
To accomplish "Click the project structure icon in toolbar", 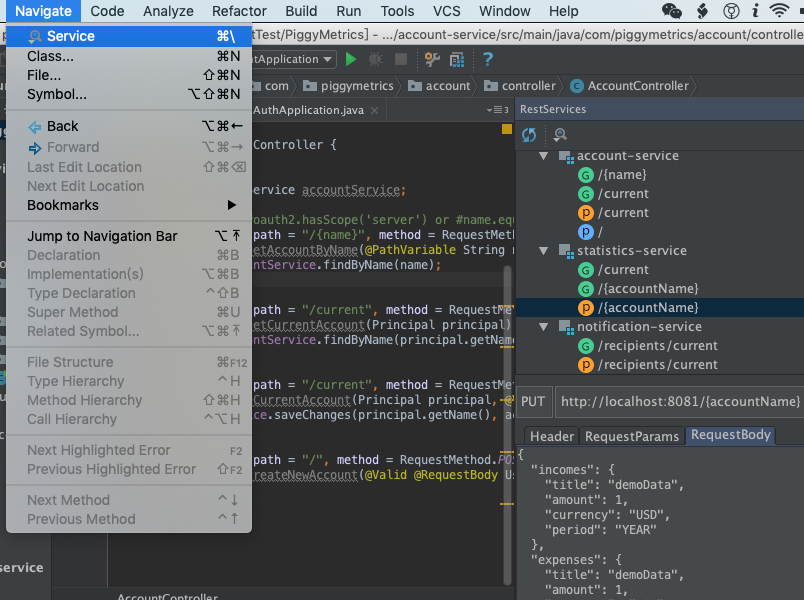I will coord(457,59).
